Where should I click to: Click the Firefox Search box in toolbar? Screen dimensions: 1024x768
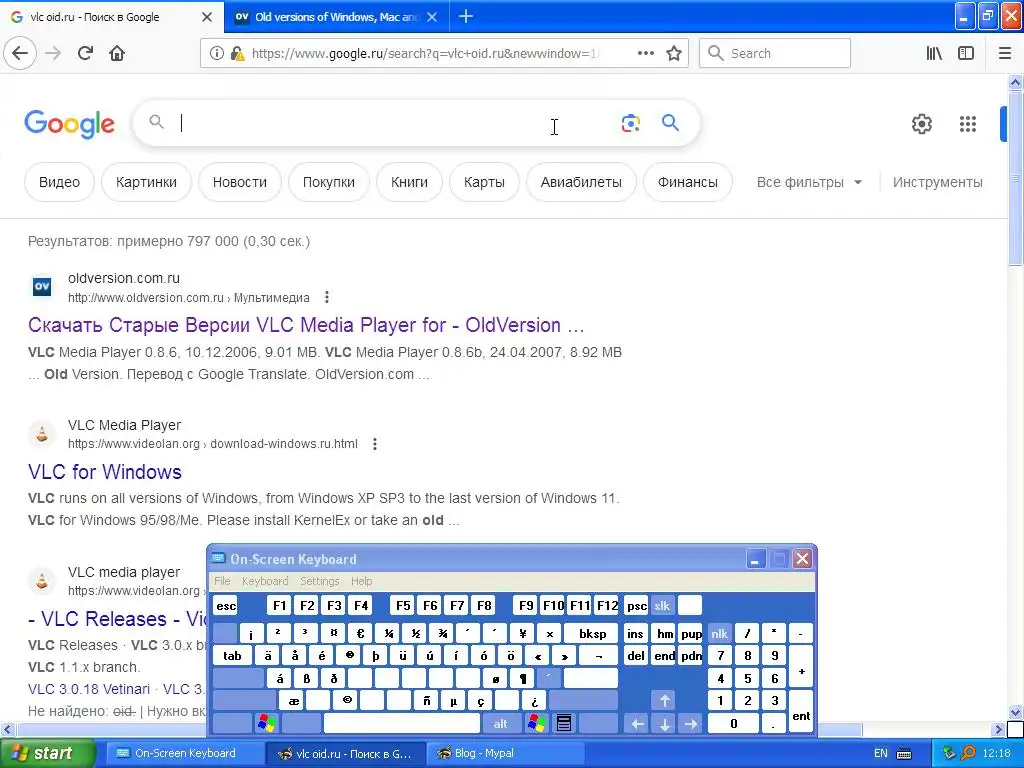pos(775,54)
